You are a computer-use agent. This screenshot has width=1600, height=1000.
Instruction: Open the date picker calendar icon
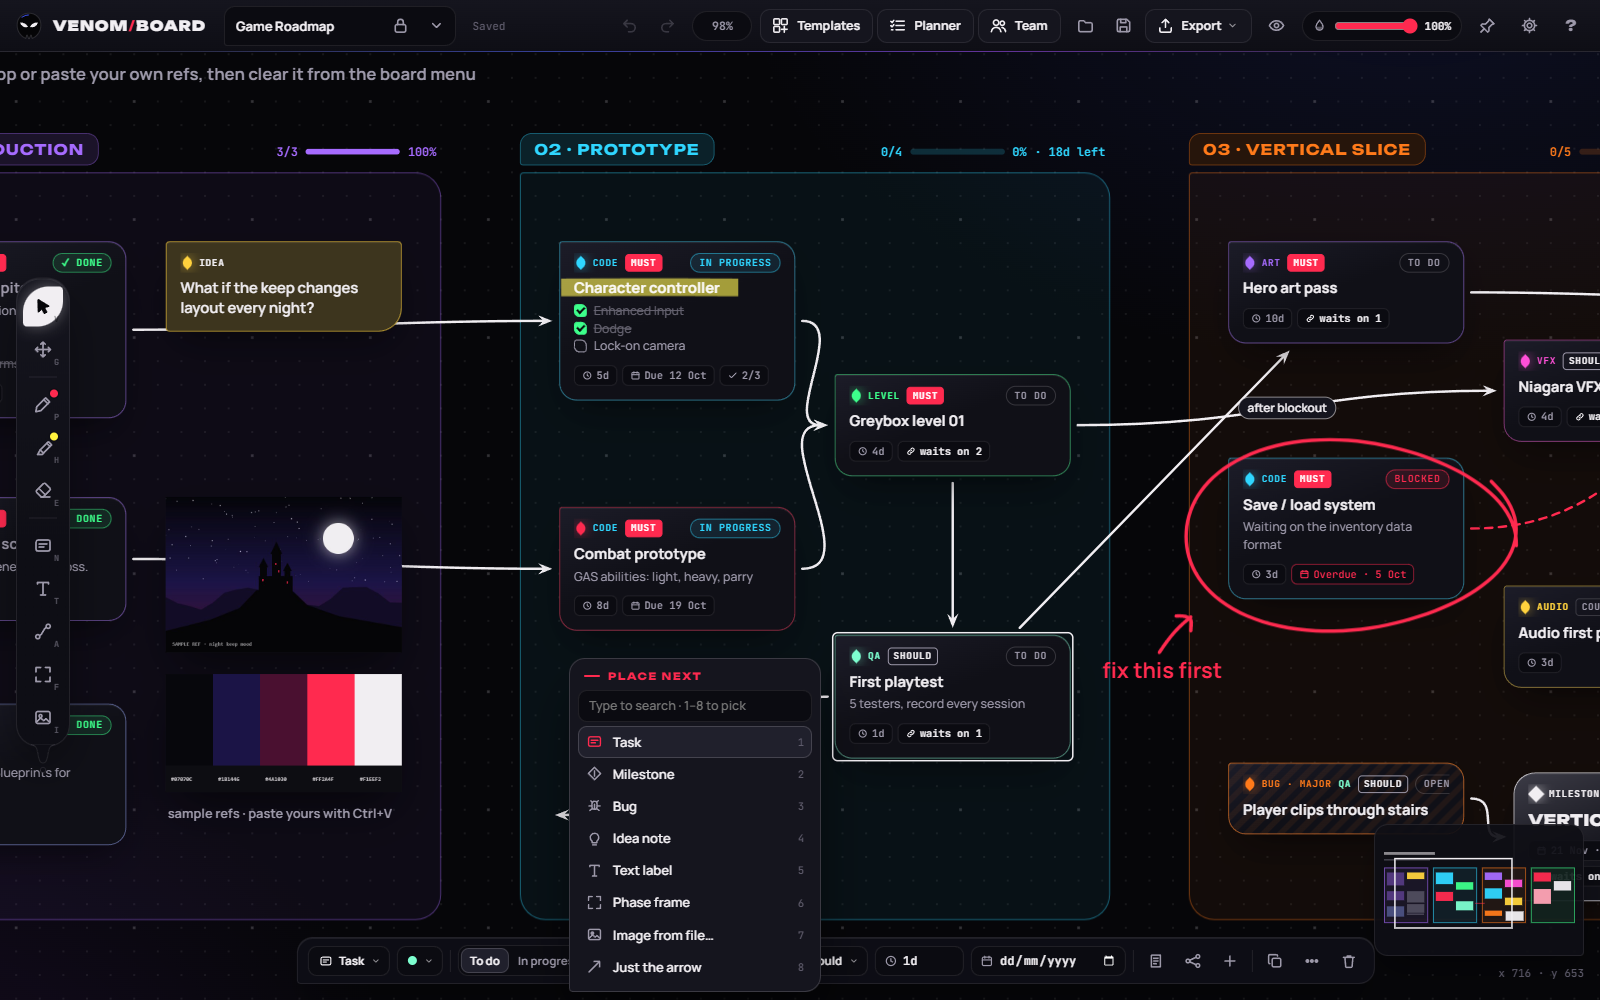(1109, 961)
